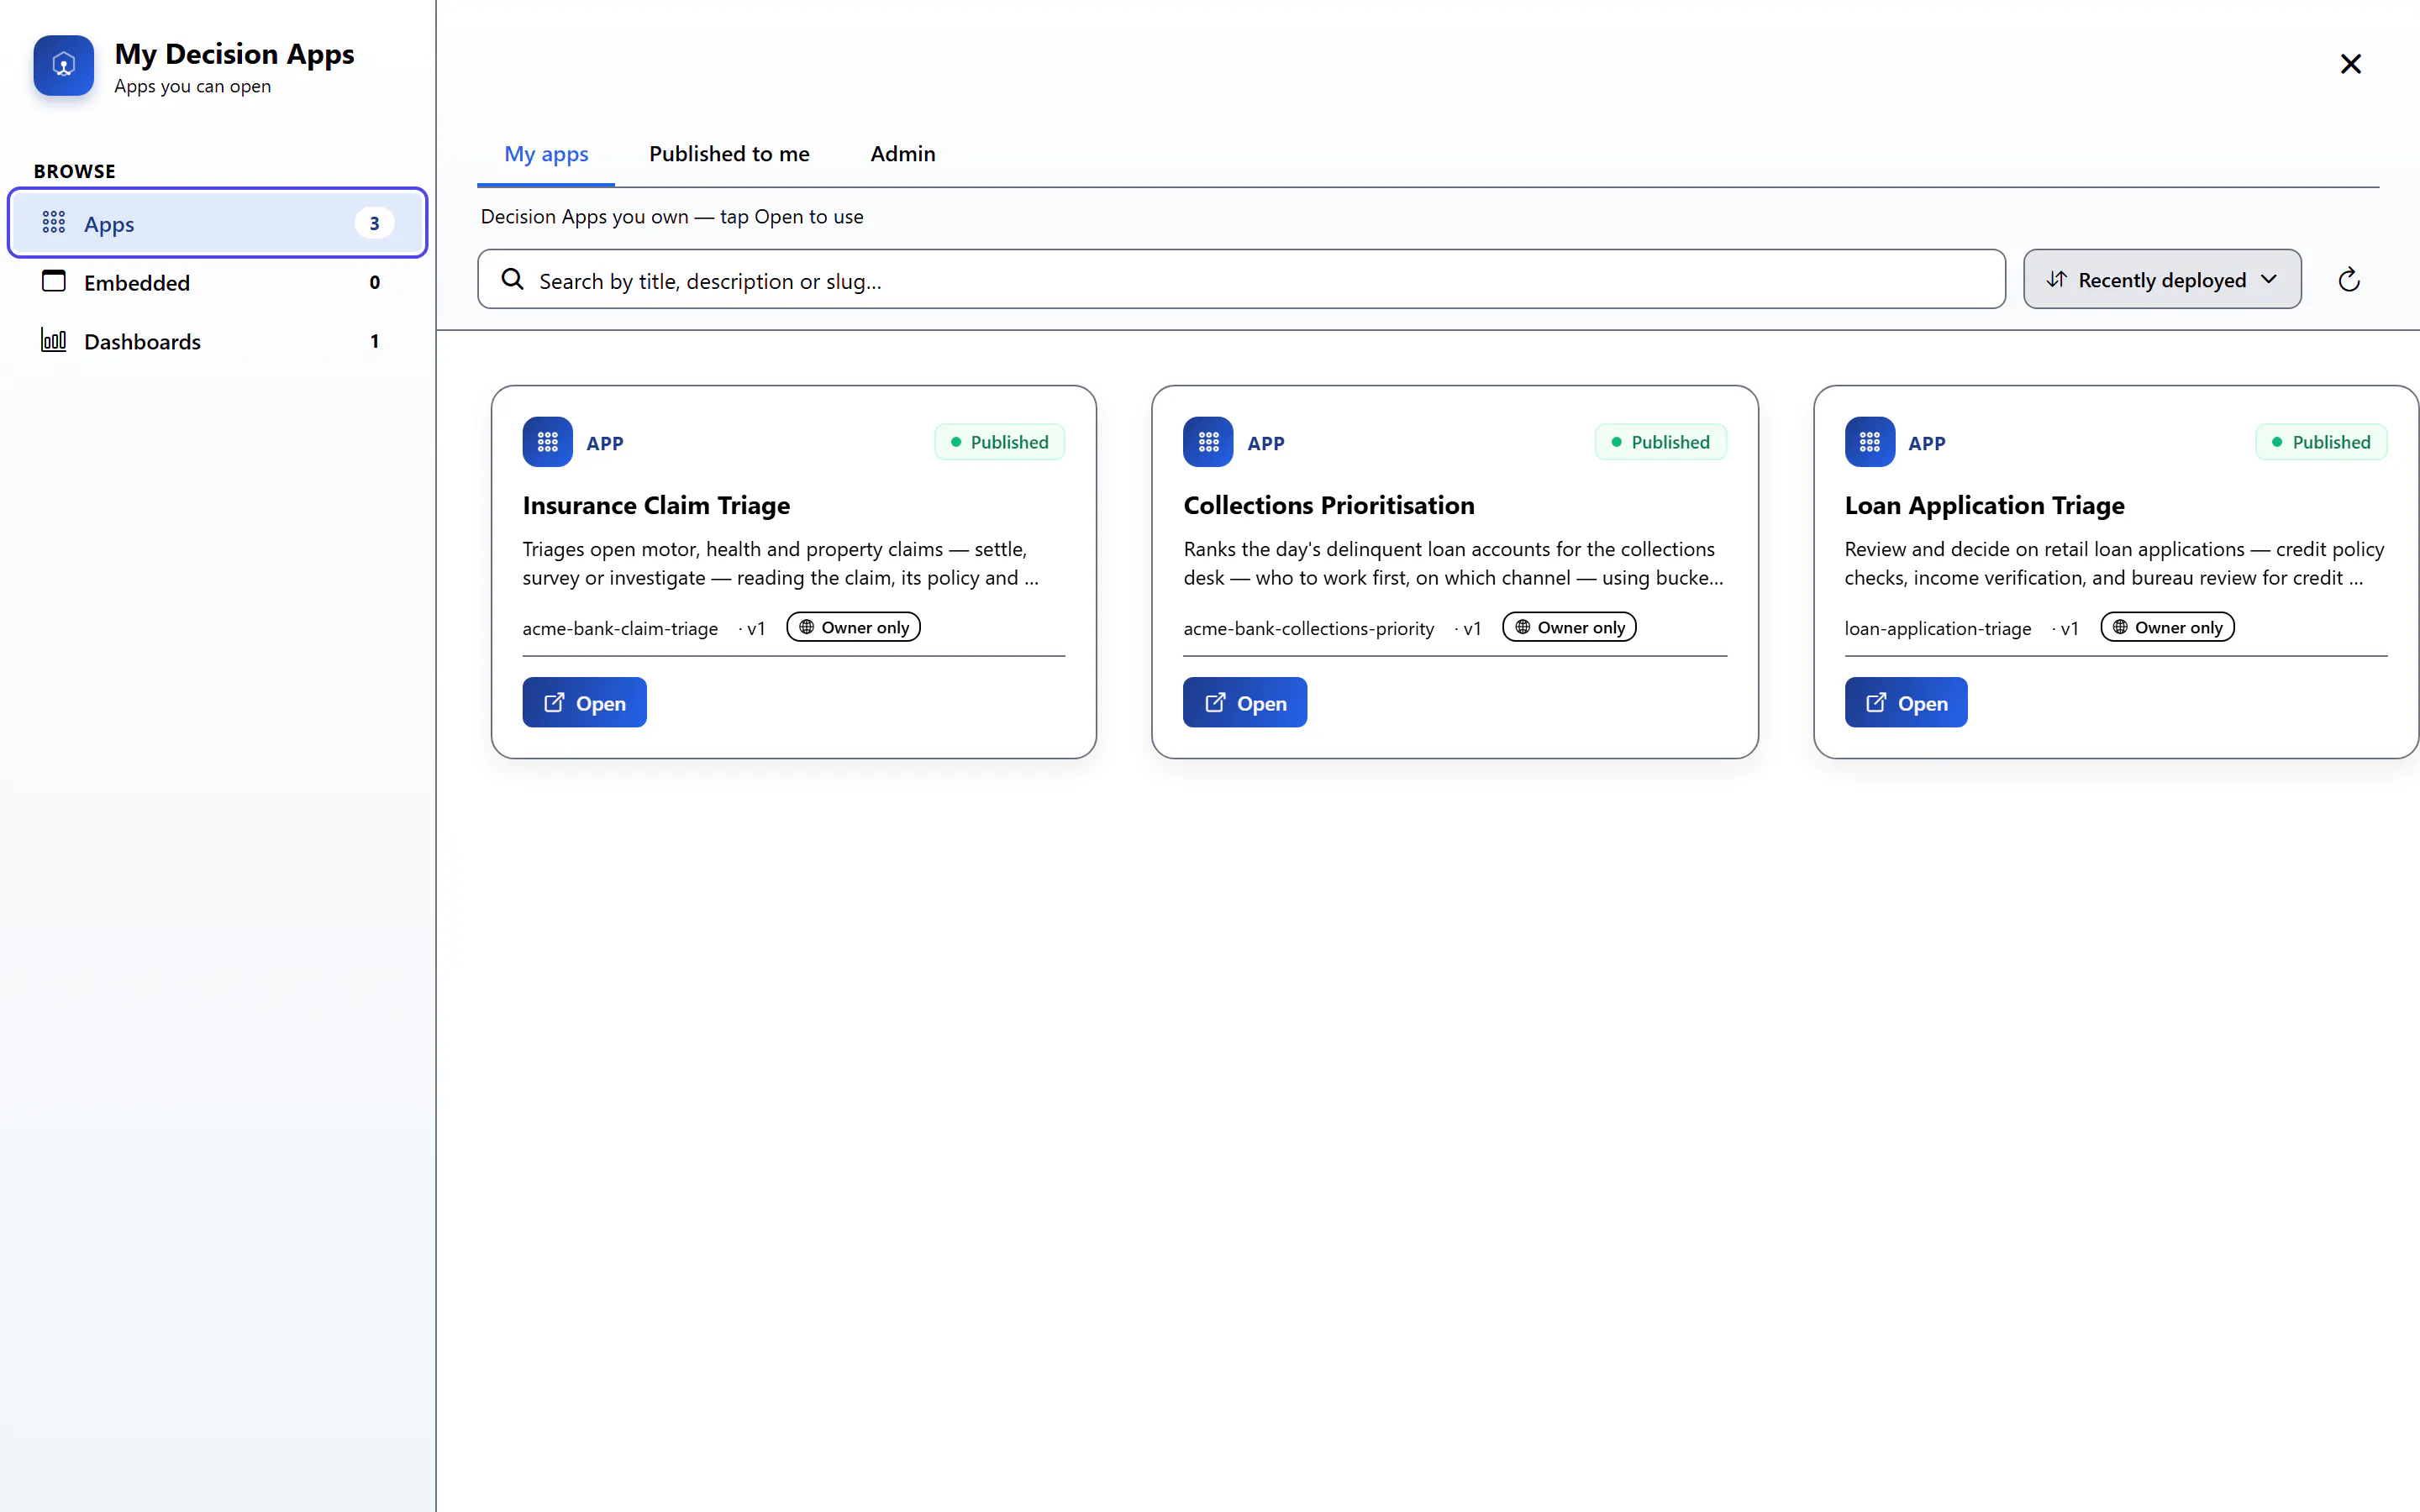Click the loan-application-triage slug
The width and height of the screenshot is (2420, 1512).
click(x=1938, y=628)
